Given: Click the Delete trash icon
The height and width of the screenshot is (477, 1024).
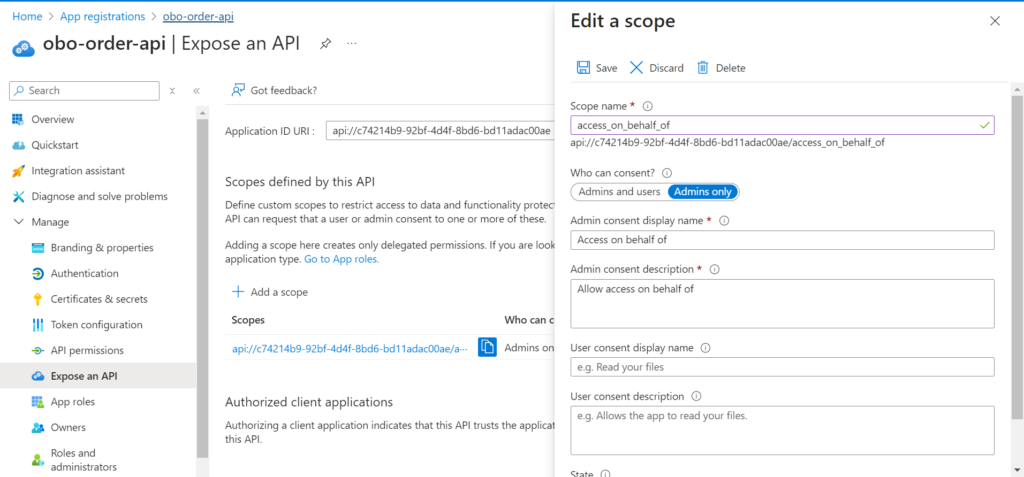Looking at the screenshot, I should click(703, 68).
